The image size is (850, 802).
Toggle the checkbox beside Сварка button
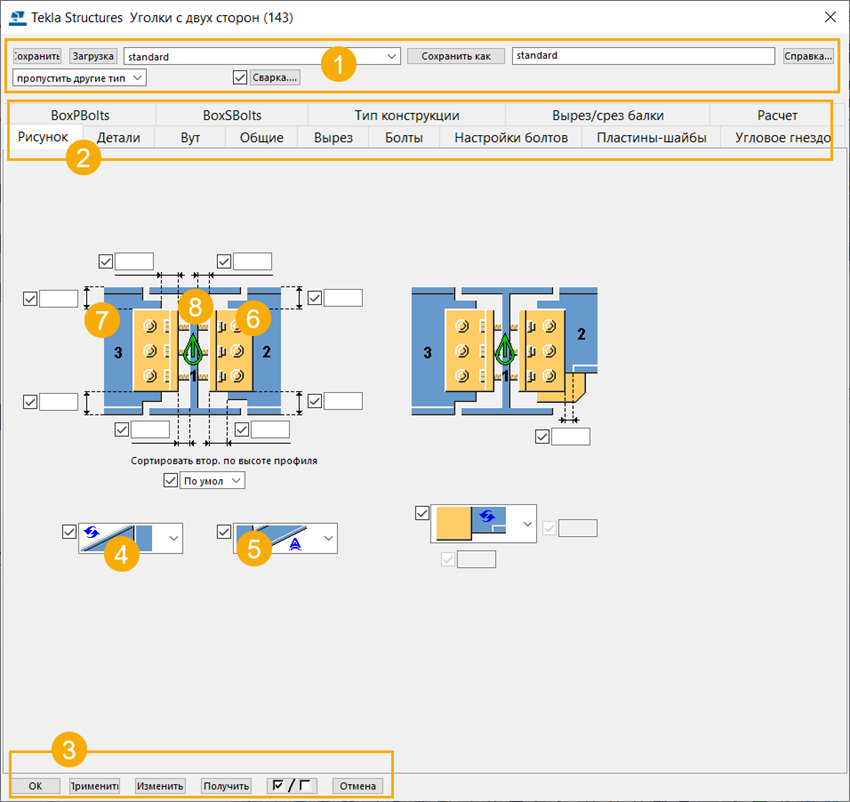coord(240,78)
